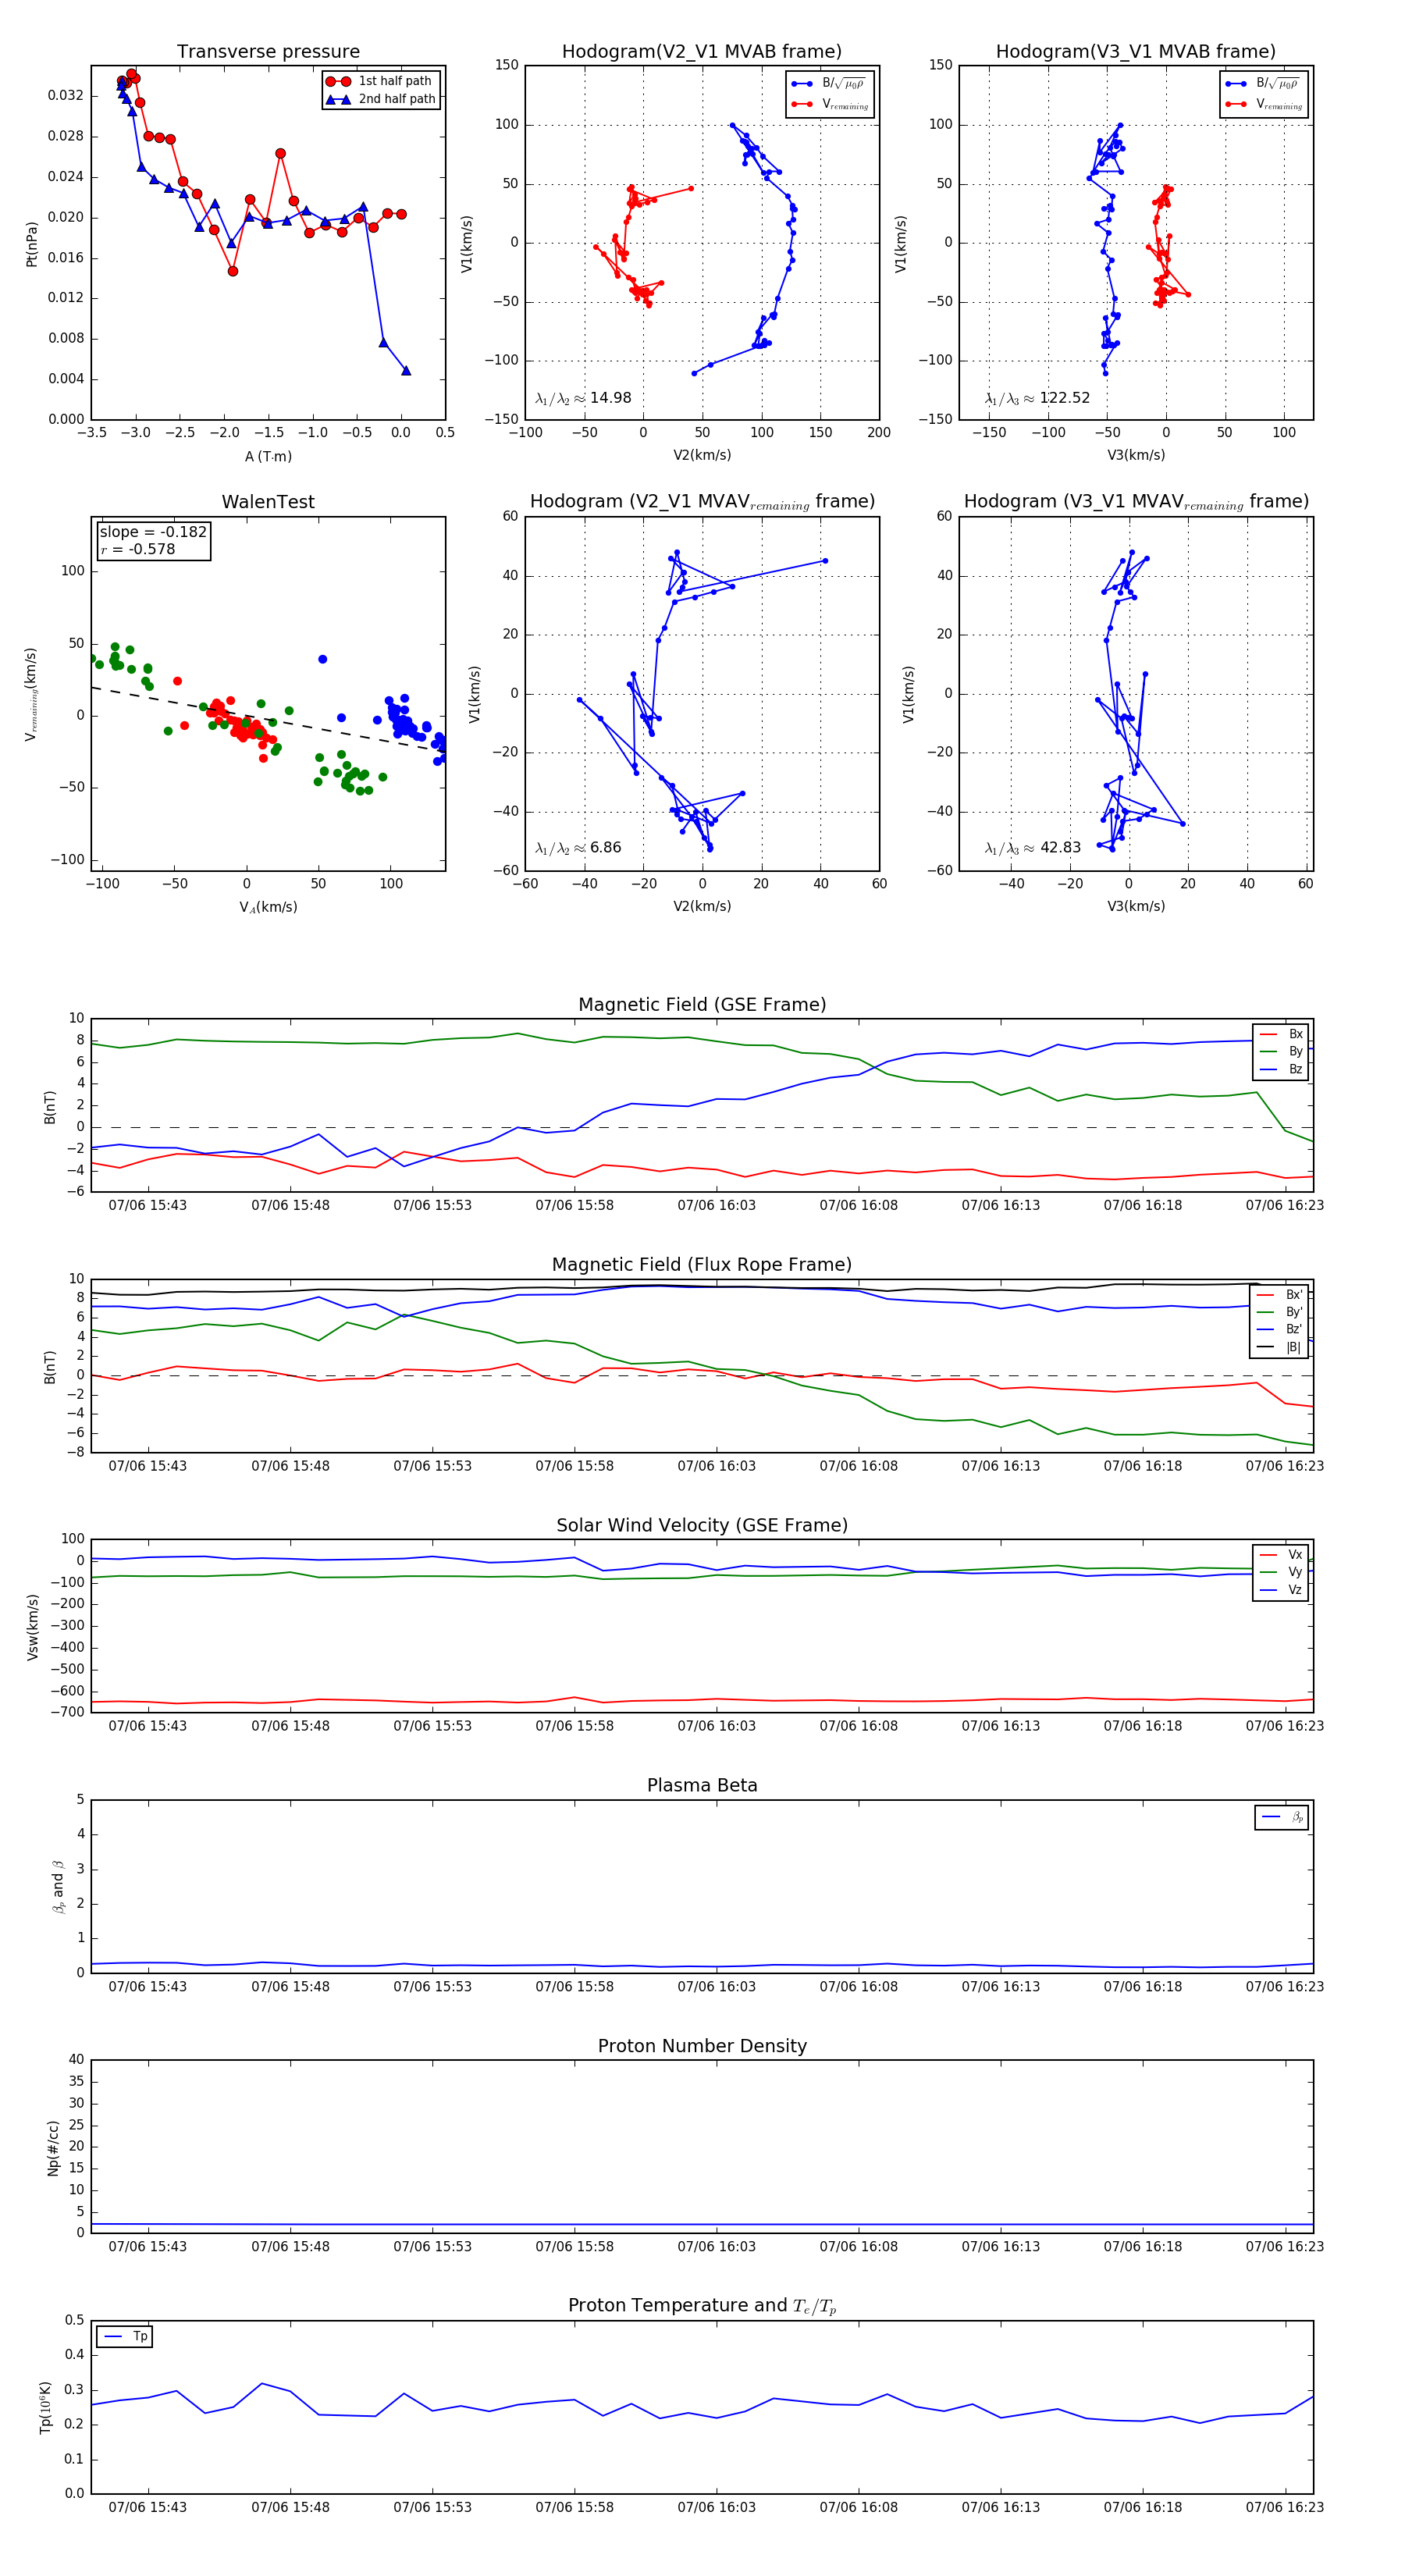Click the |B| legend entry in flux rope plot
This screenshot has height=2576, width=1405.
click(x=1281, y=1347)
